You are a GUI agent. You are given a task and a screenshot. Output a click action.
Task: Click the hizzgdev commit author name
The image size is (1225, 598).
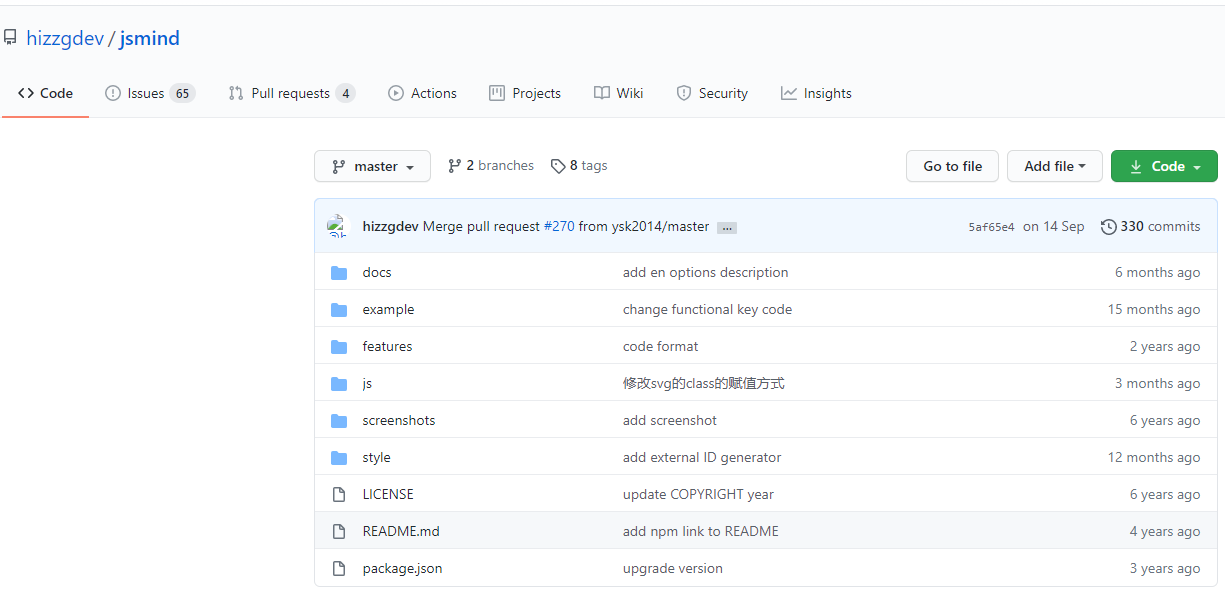click(x=390, y=226)
